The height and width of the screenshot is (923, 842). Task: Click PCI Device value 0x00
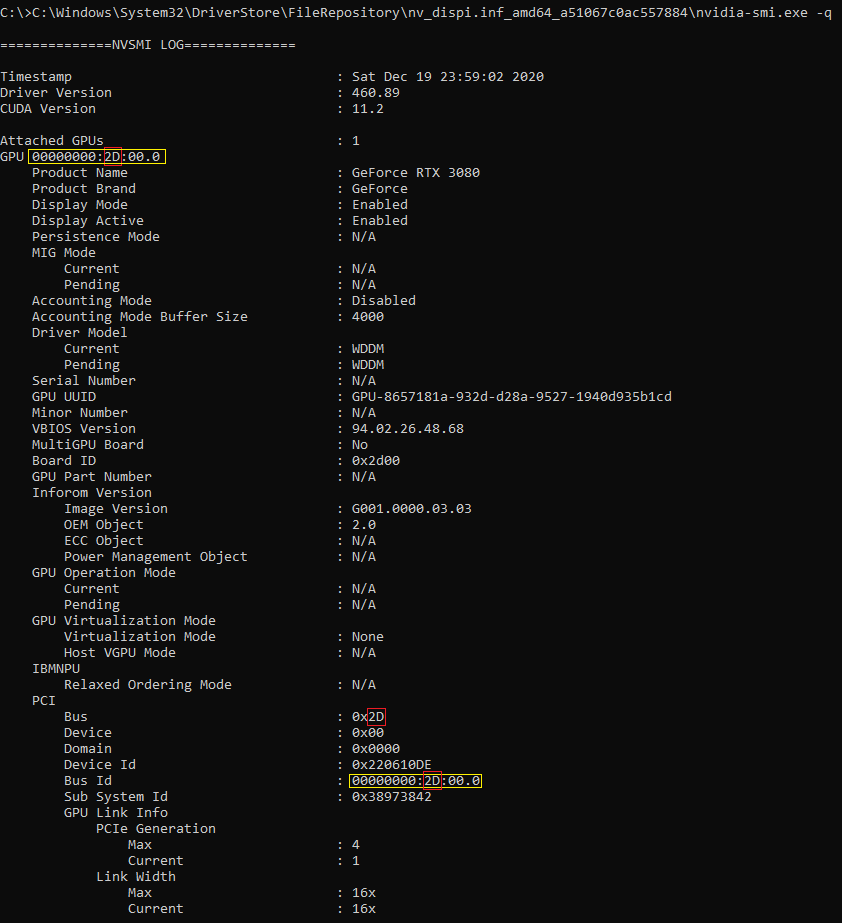pyautogui.click(x=367, y=733)
